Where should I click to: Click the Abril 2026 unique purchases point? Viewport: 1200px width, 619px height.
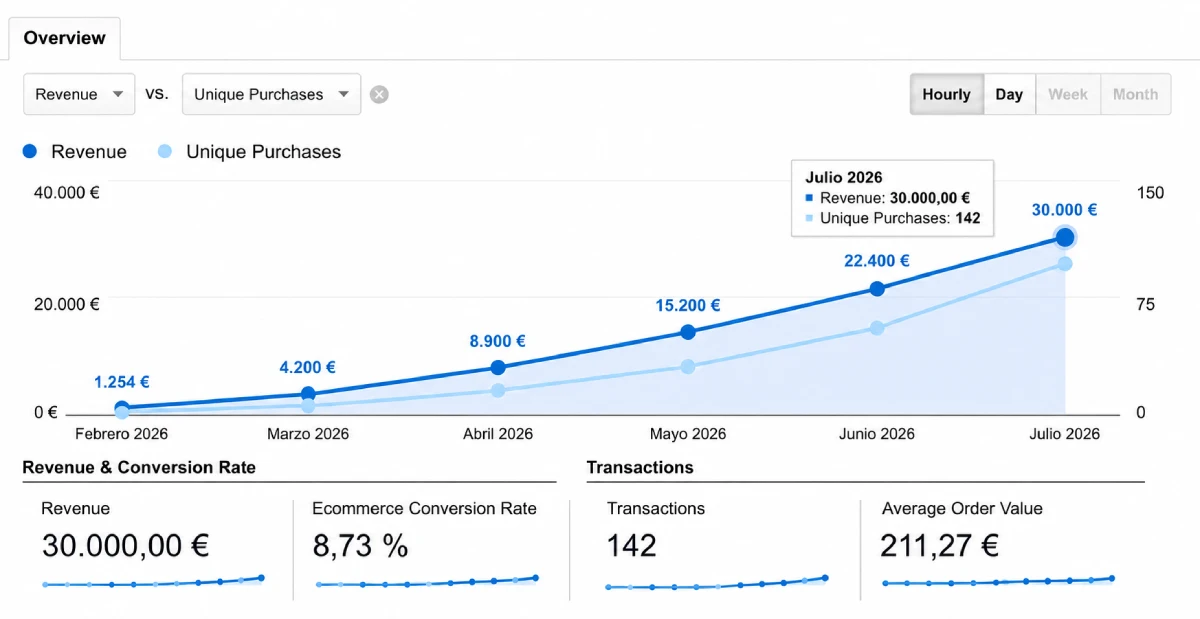(498, 390)
